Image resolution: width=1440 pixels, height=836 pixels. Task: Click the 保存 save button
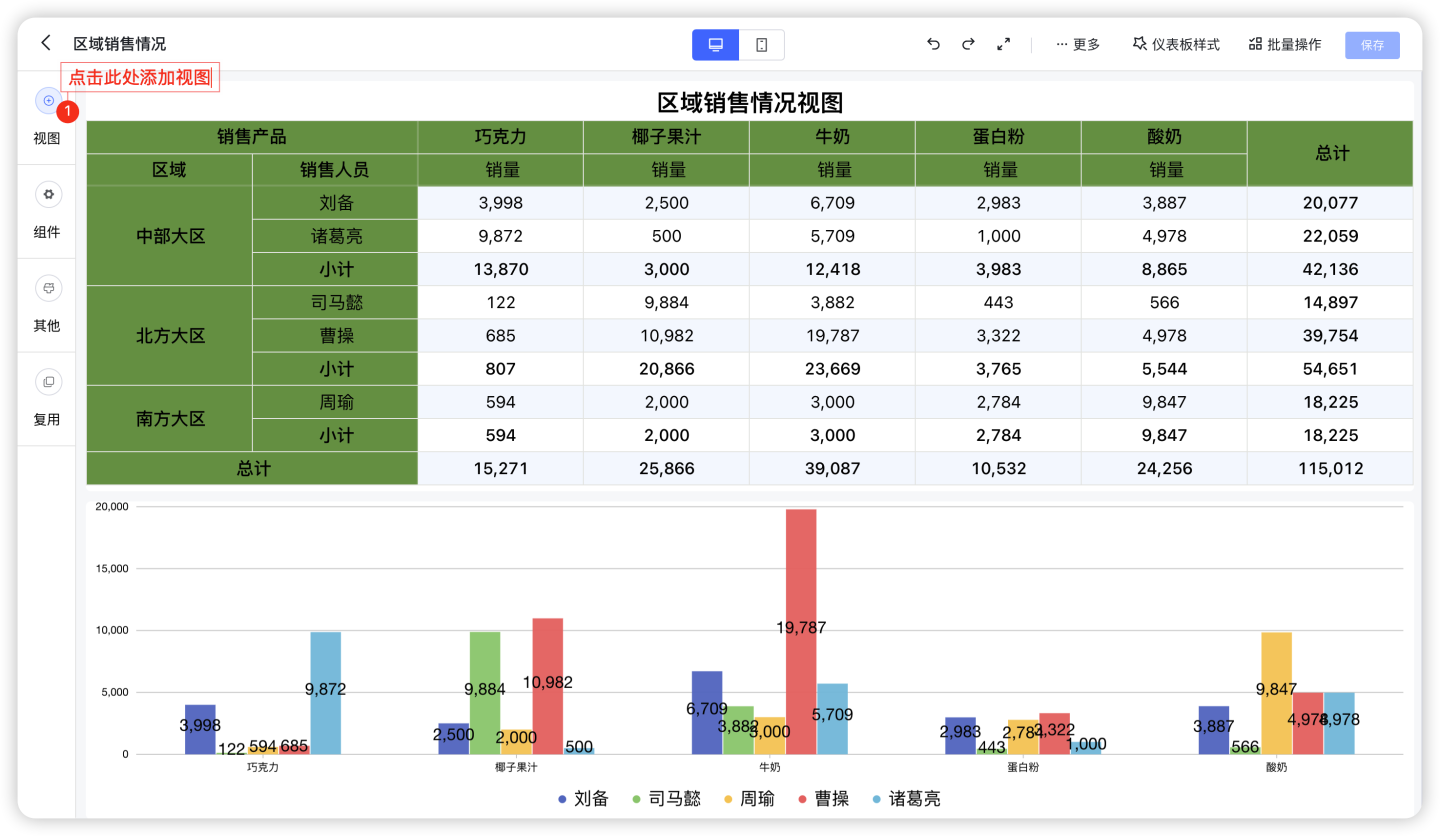pos(1372,45)
